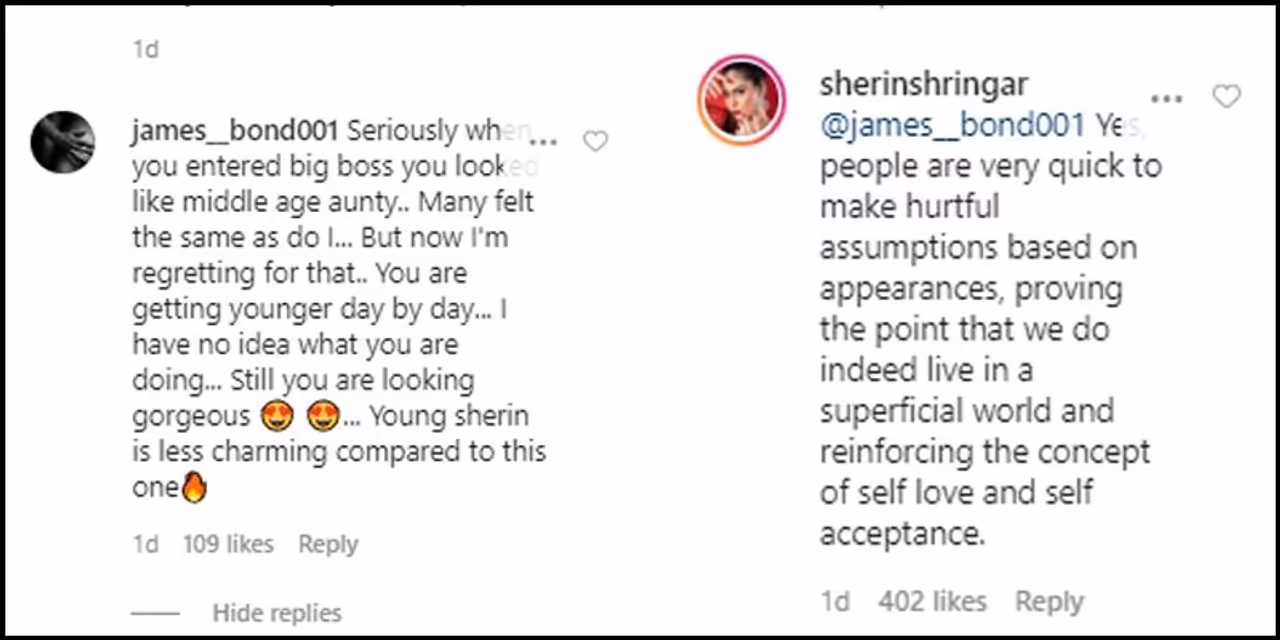
Task: Open james__bond001's profile picture
Action: [63, 142]
